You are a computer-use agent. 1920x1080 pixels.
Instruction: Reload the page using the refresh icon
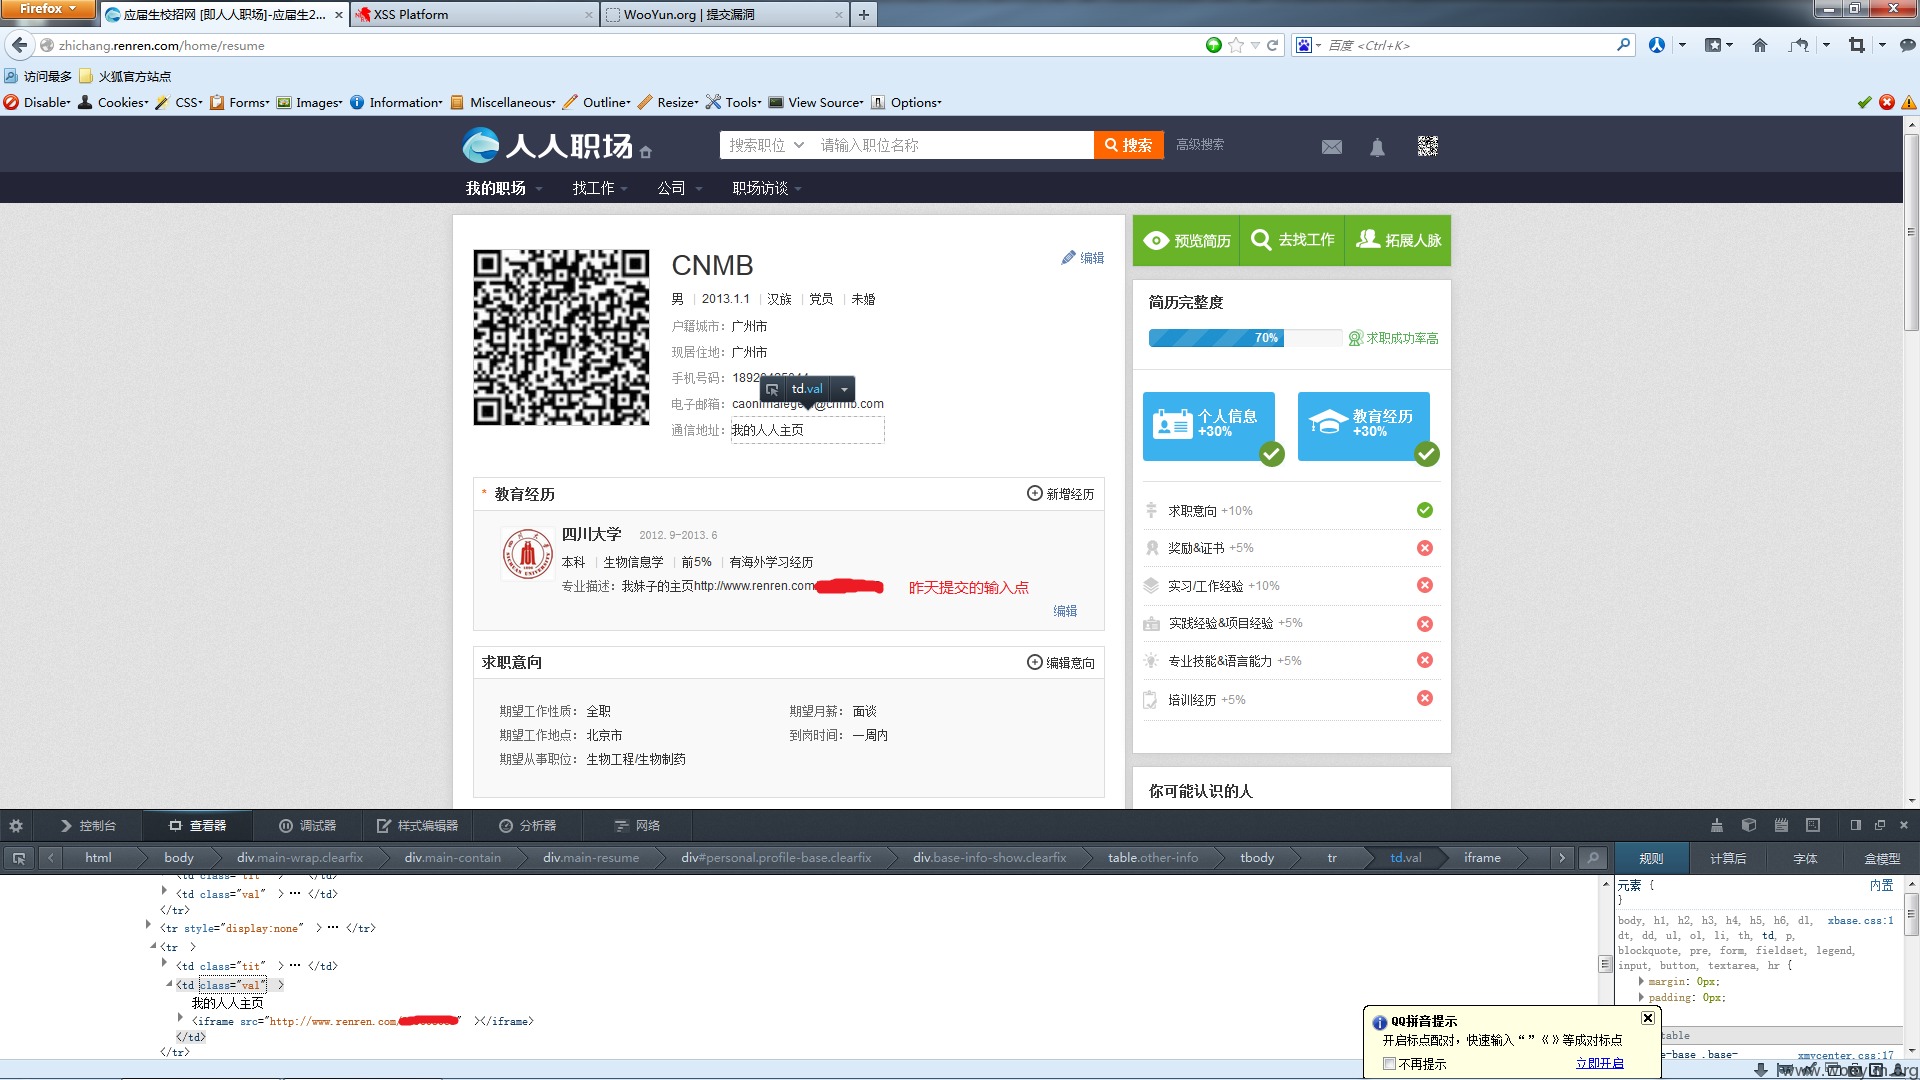pos(1273,45)
